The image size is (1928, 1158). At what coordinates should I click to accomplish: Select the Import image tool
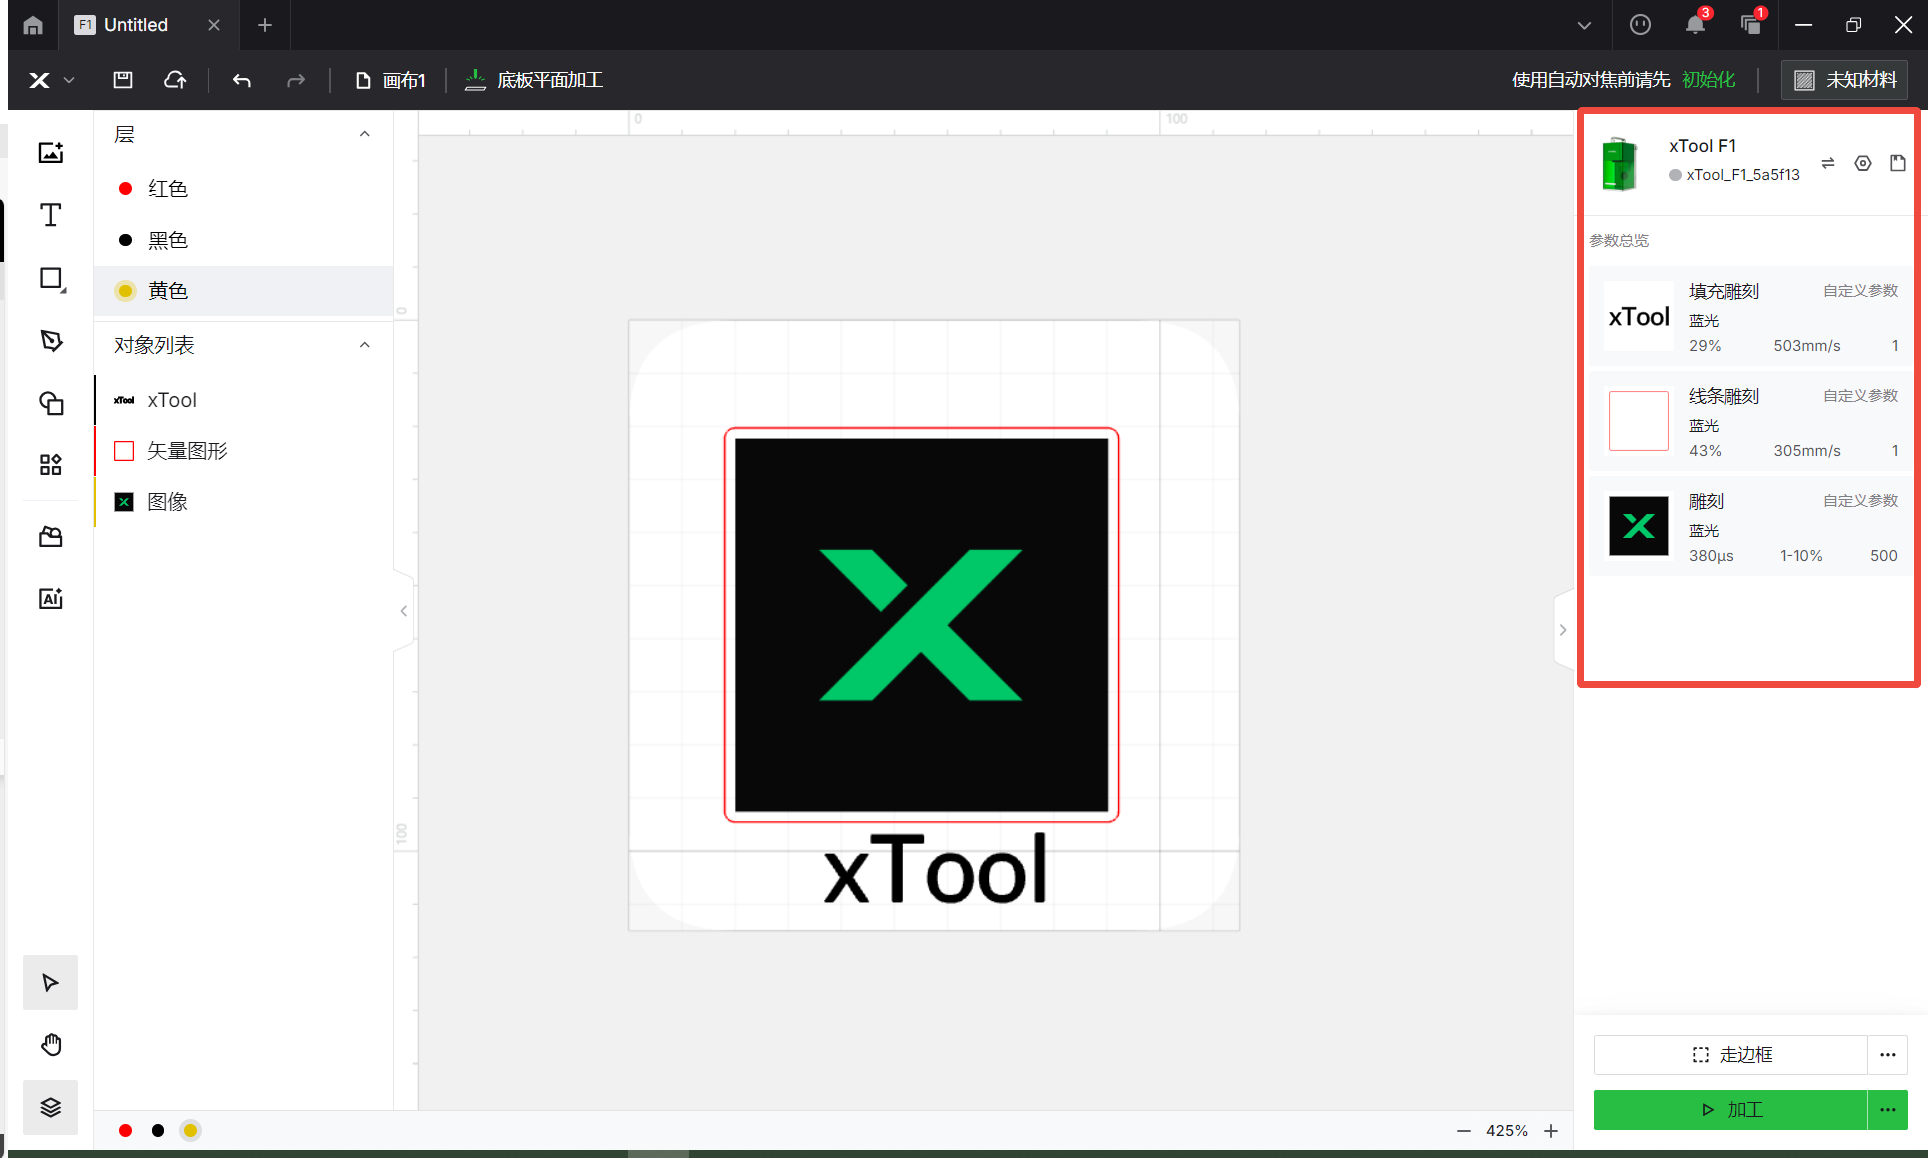51,153
